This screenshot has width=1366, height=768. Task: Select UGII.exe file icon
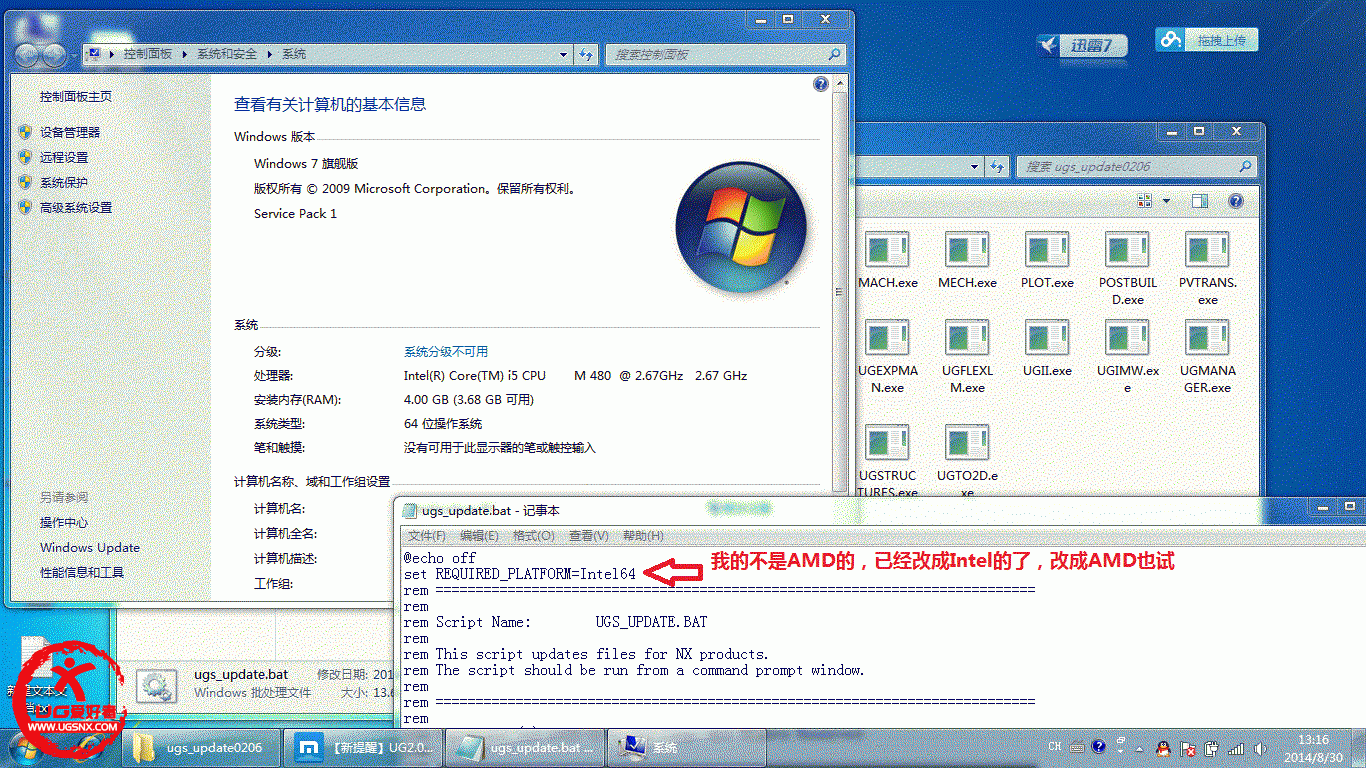(1047, 339)
